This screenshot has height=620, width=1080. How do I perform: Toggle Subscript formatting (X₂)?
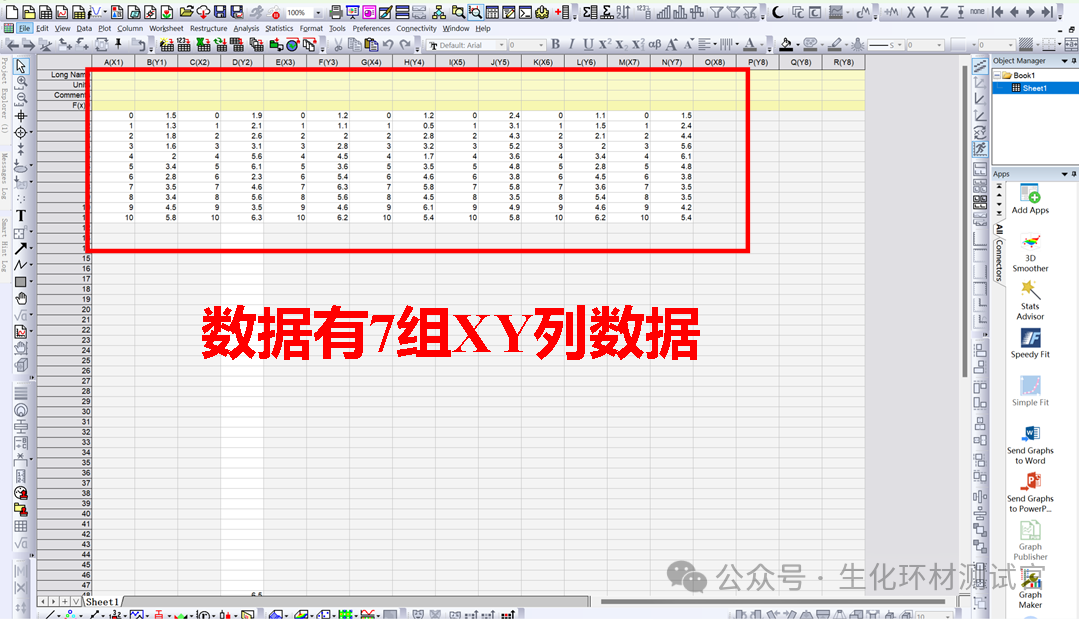(x=621, y=45)
